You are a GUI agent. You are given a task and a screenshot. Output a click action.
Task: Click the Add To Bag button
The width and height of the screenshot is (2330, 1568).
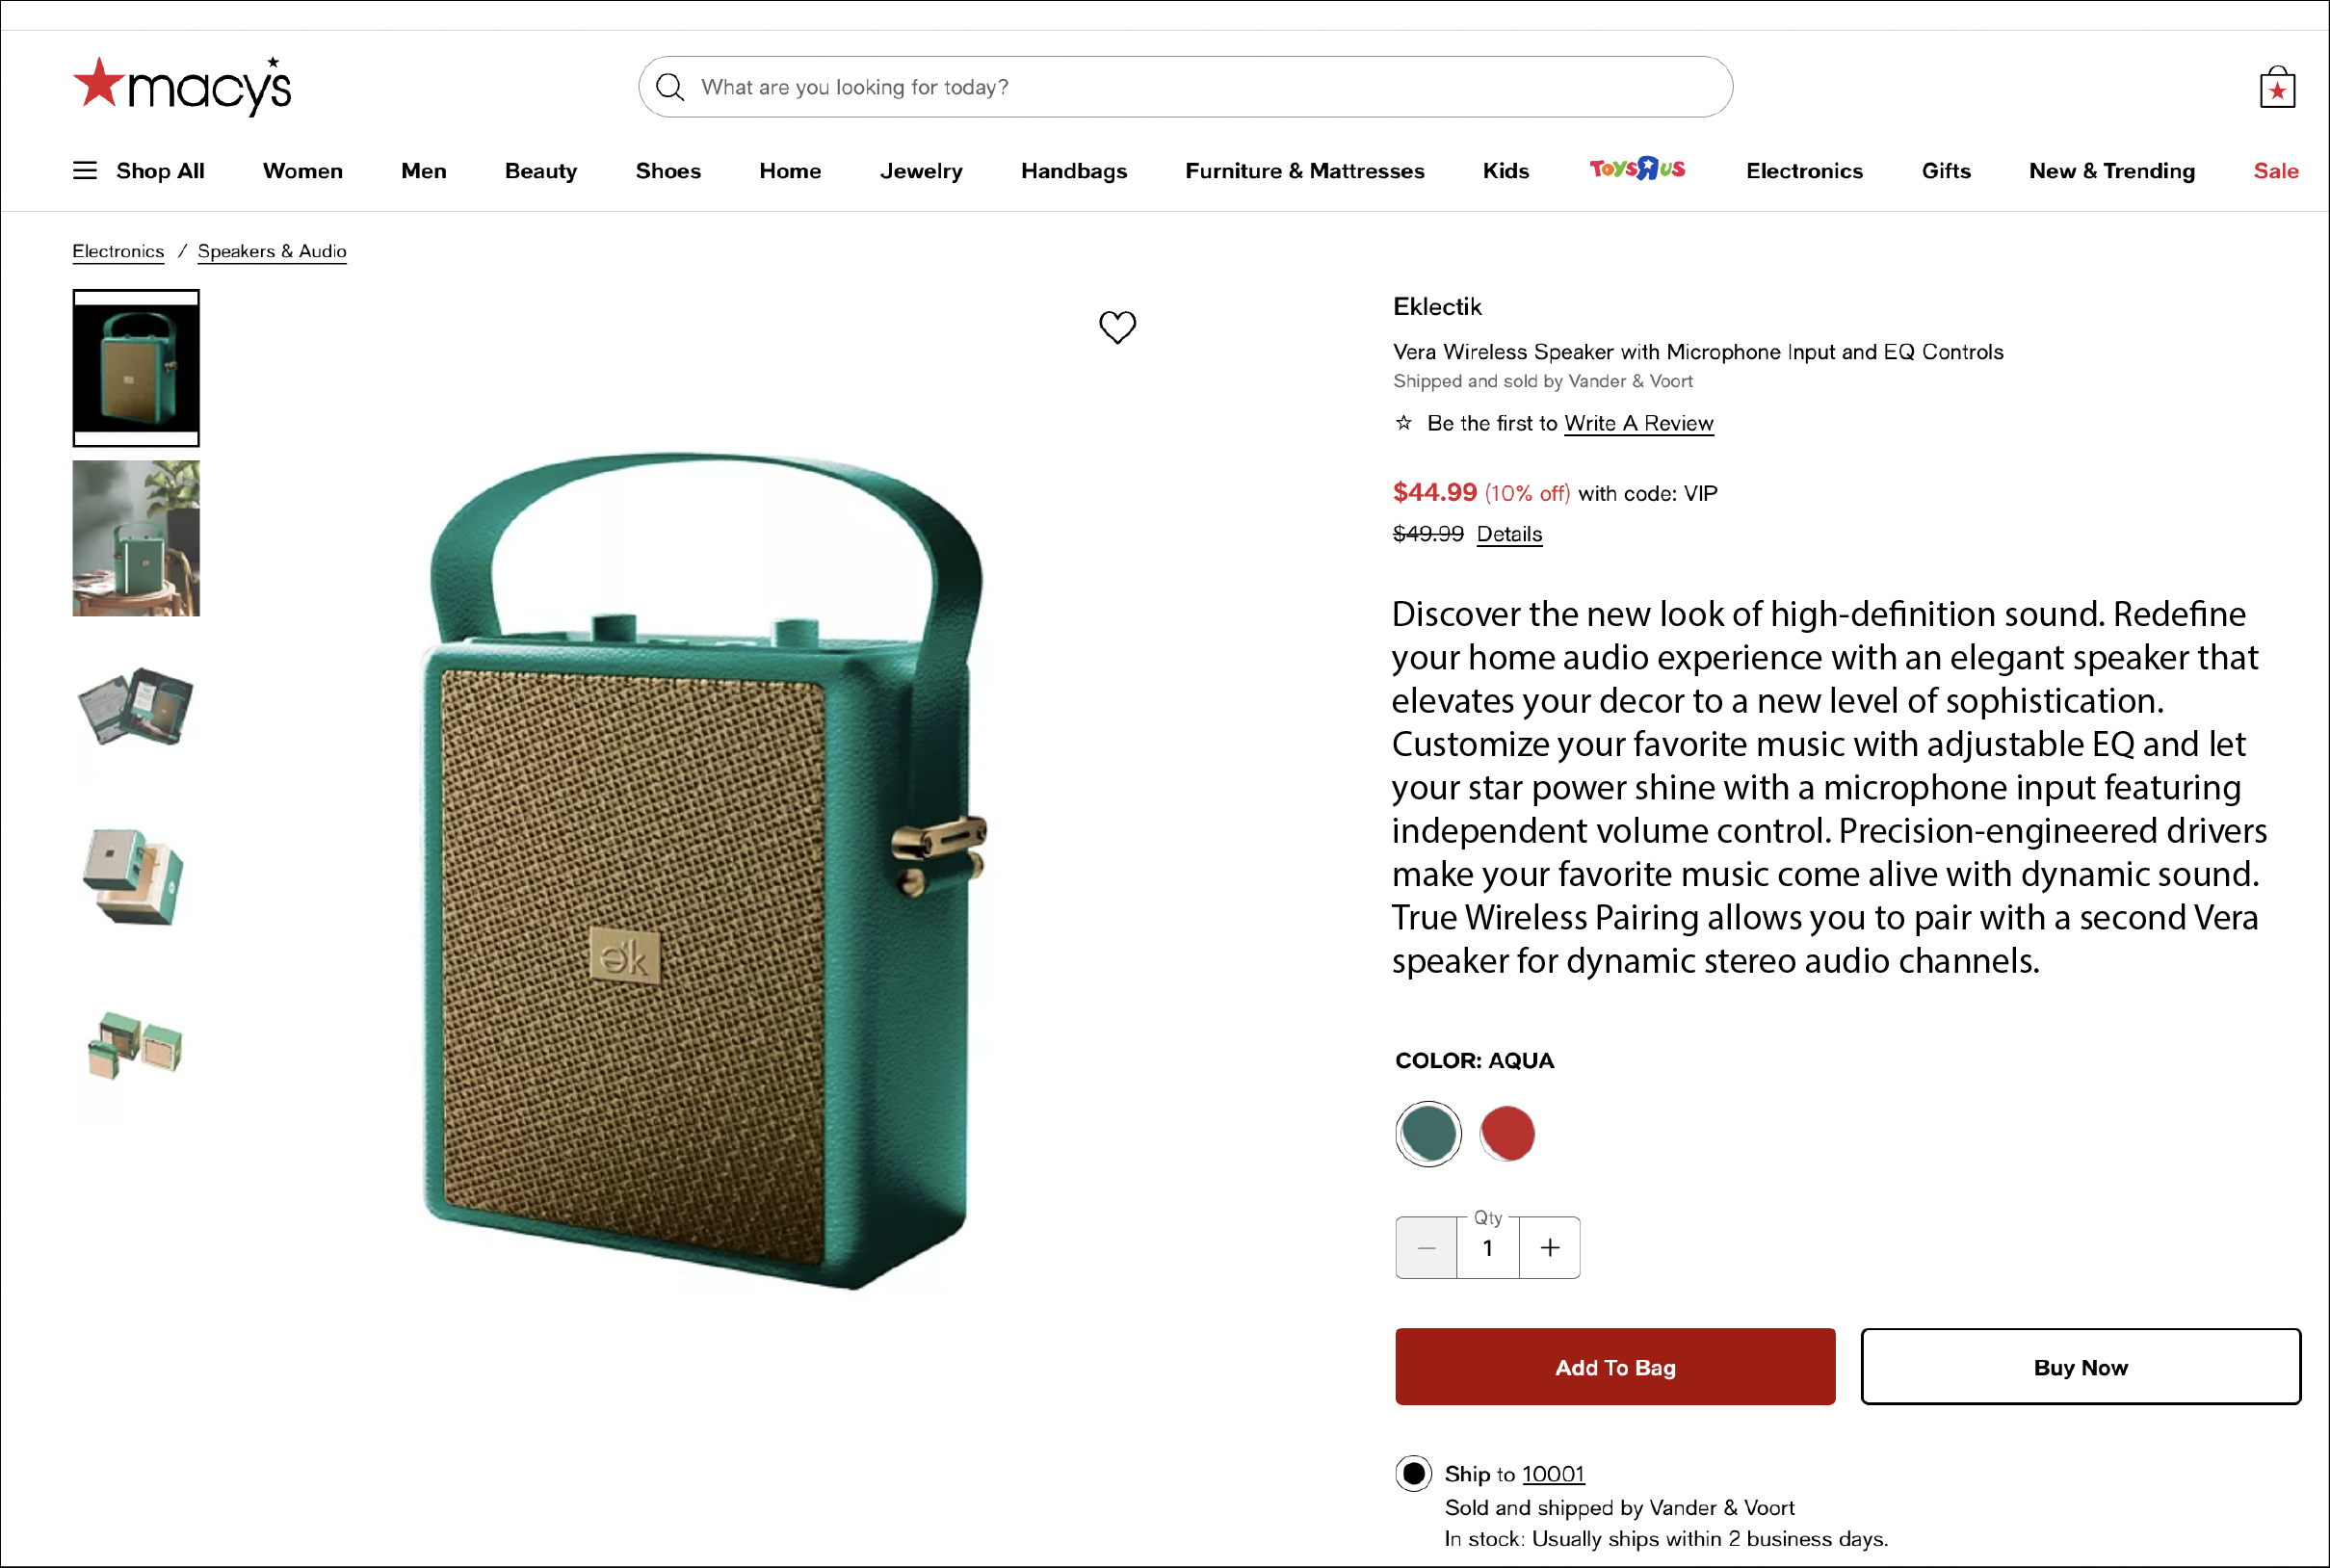1614,1366
